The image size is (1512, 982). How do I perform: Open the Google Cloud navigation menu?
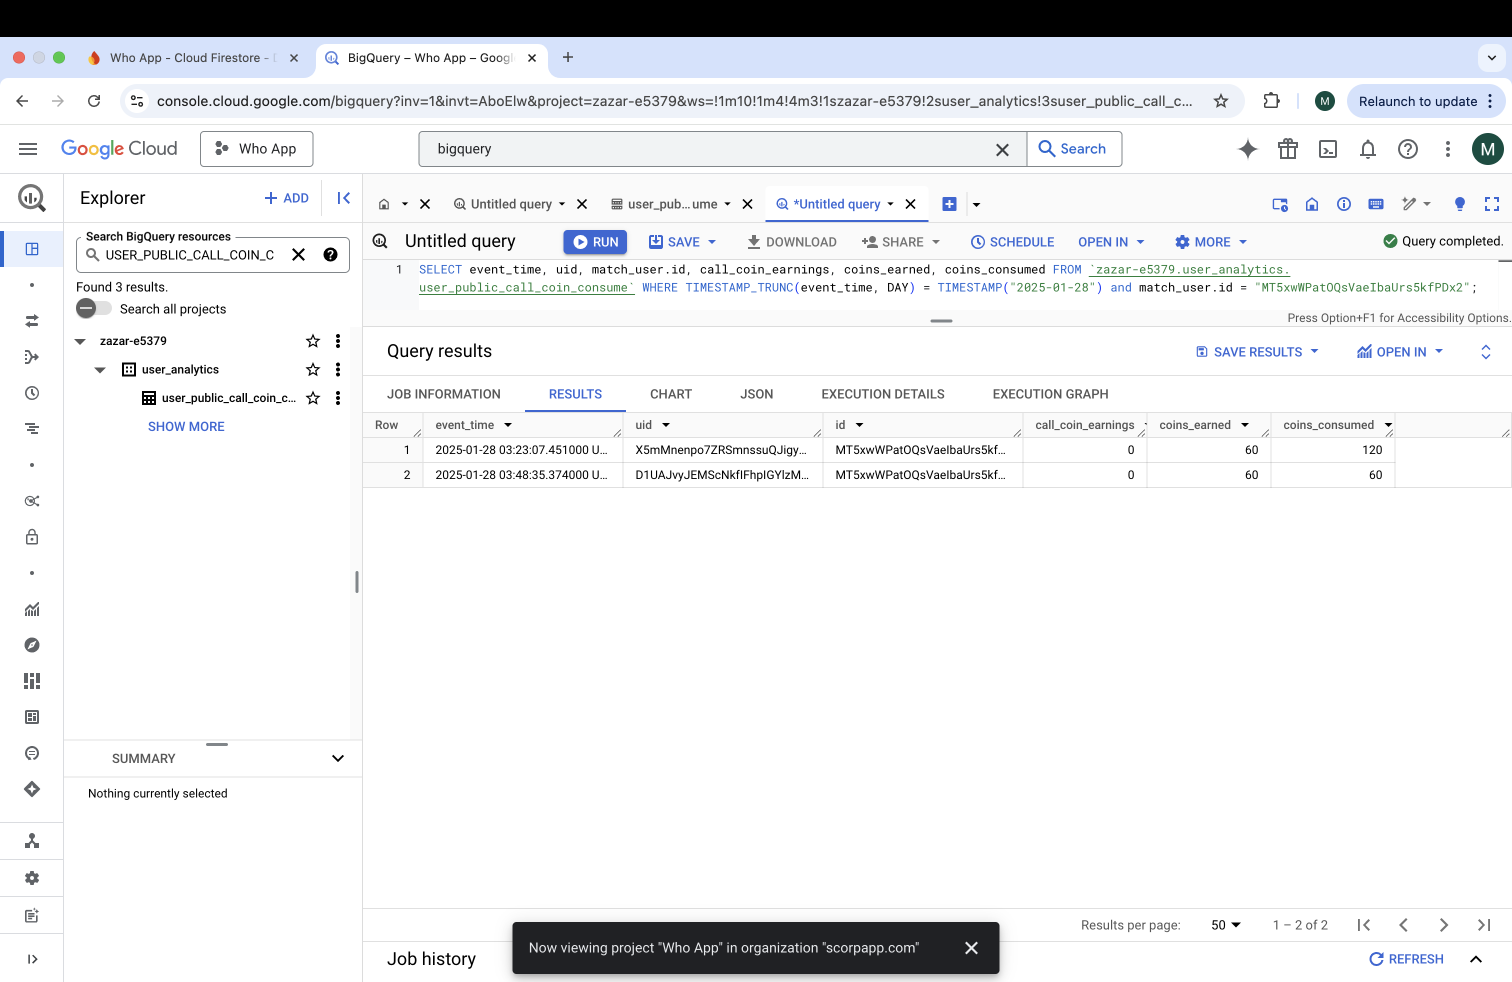(28, 149)
